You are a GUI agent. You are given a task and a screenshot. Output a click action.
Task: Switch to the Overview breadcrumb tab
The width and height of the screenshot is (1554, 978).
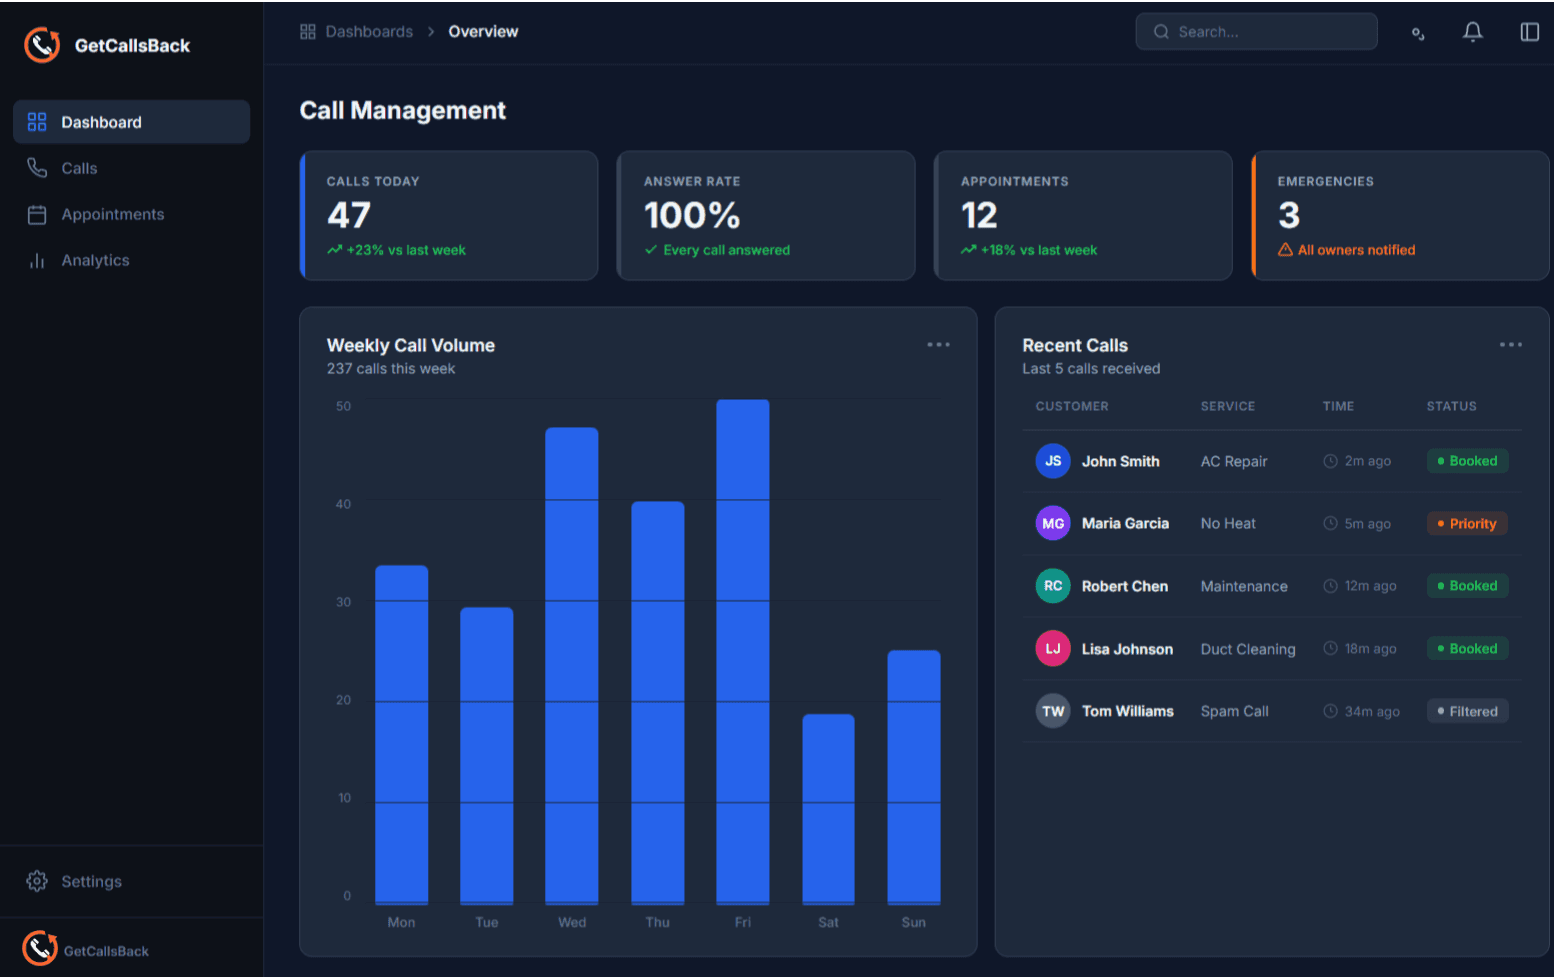coord(483,31)
